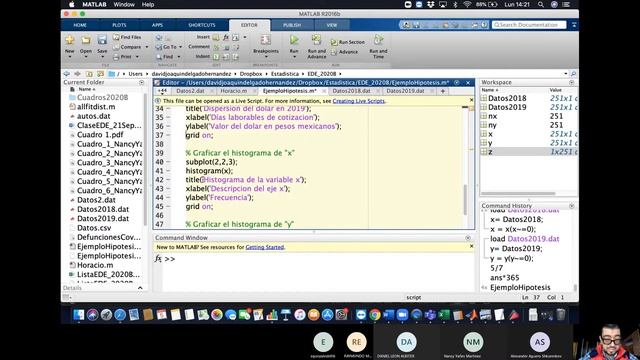This screenshot has width=640, height=360.
Task: Open Creating Live Scripts link
Action: (x=358, y=101)
